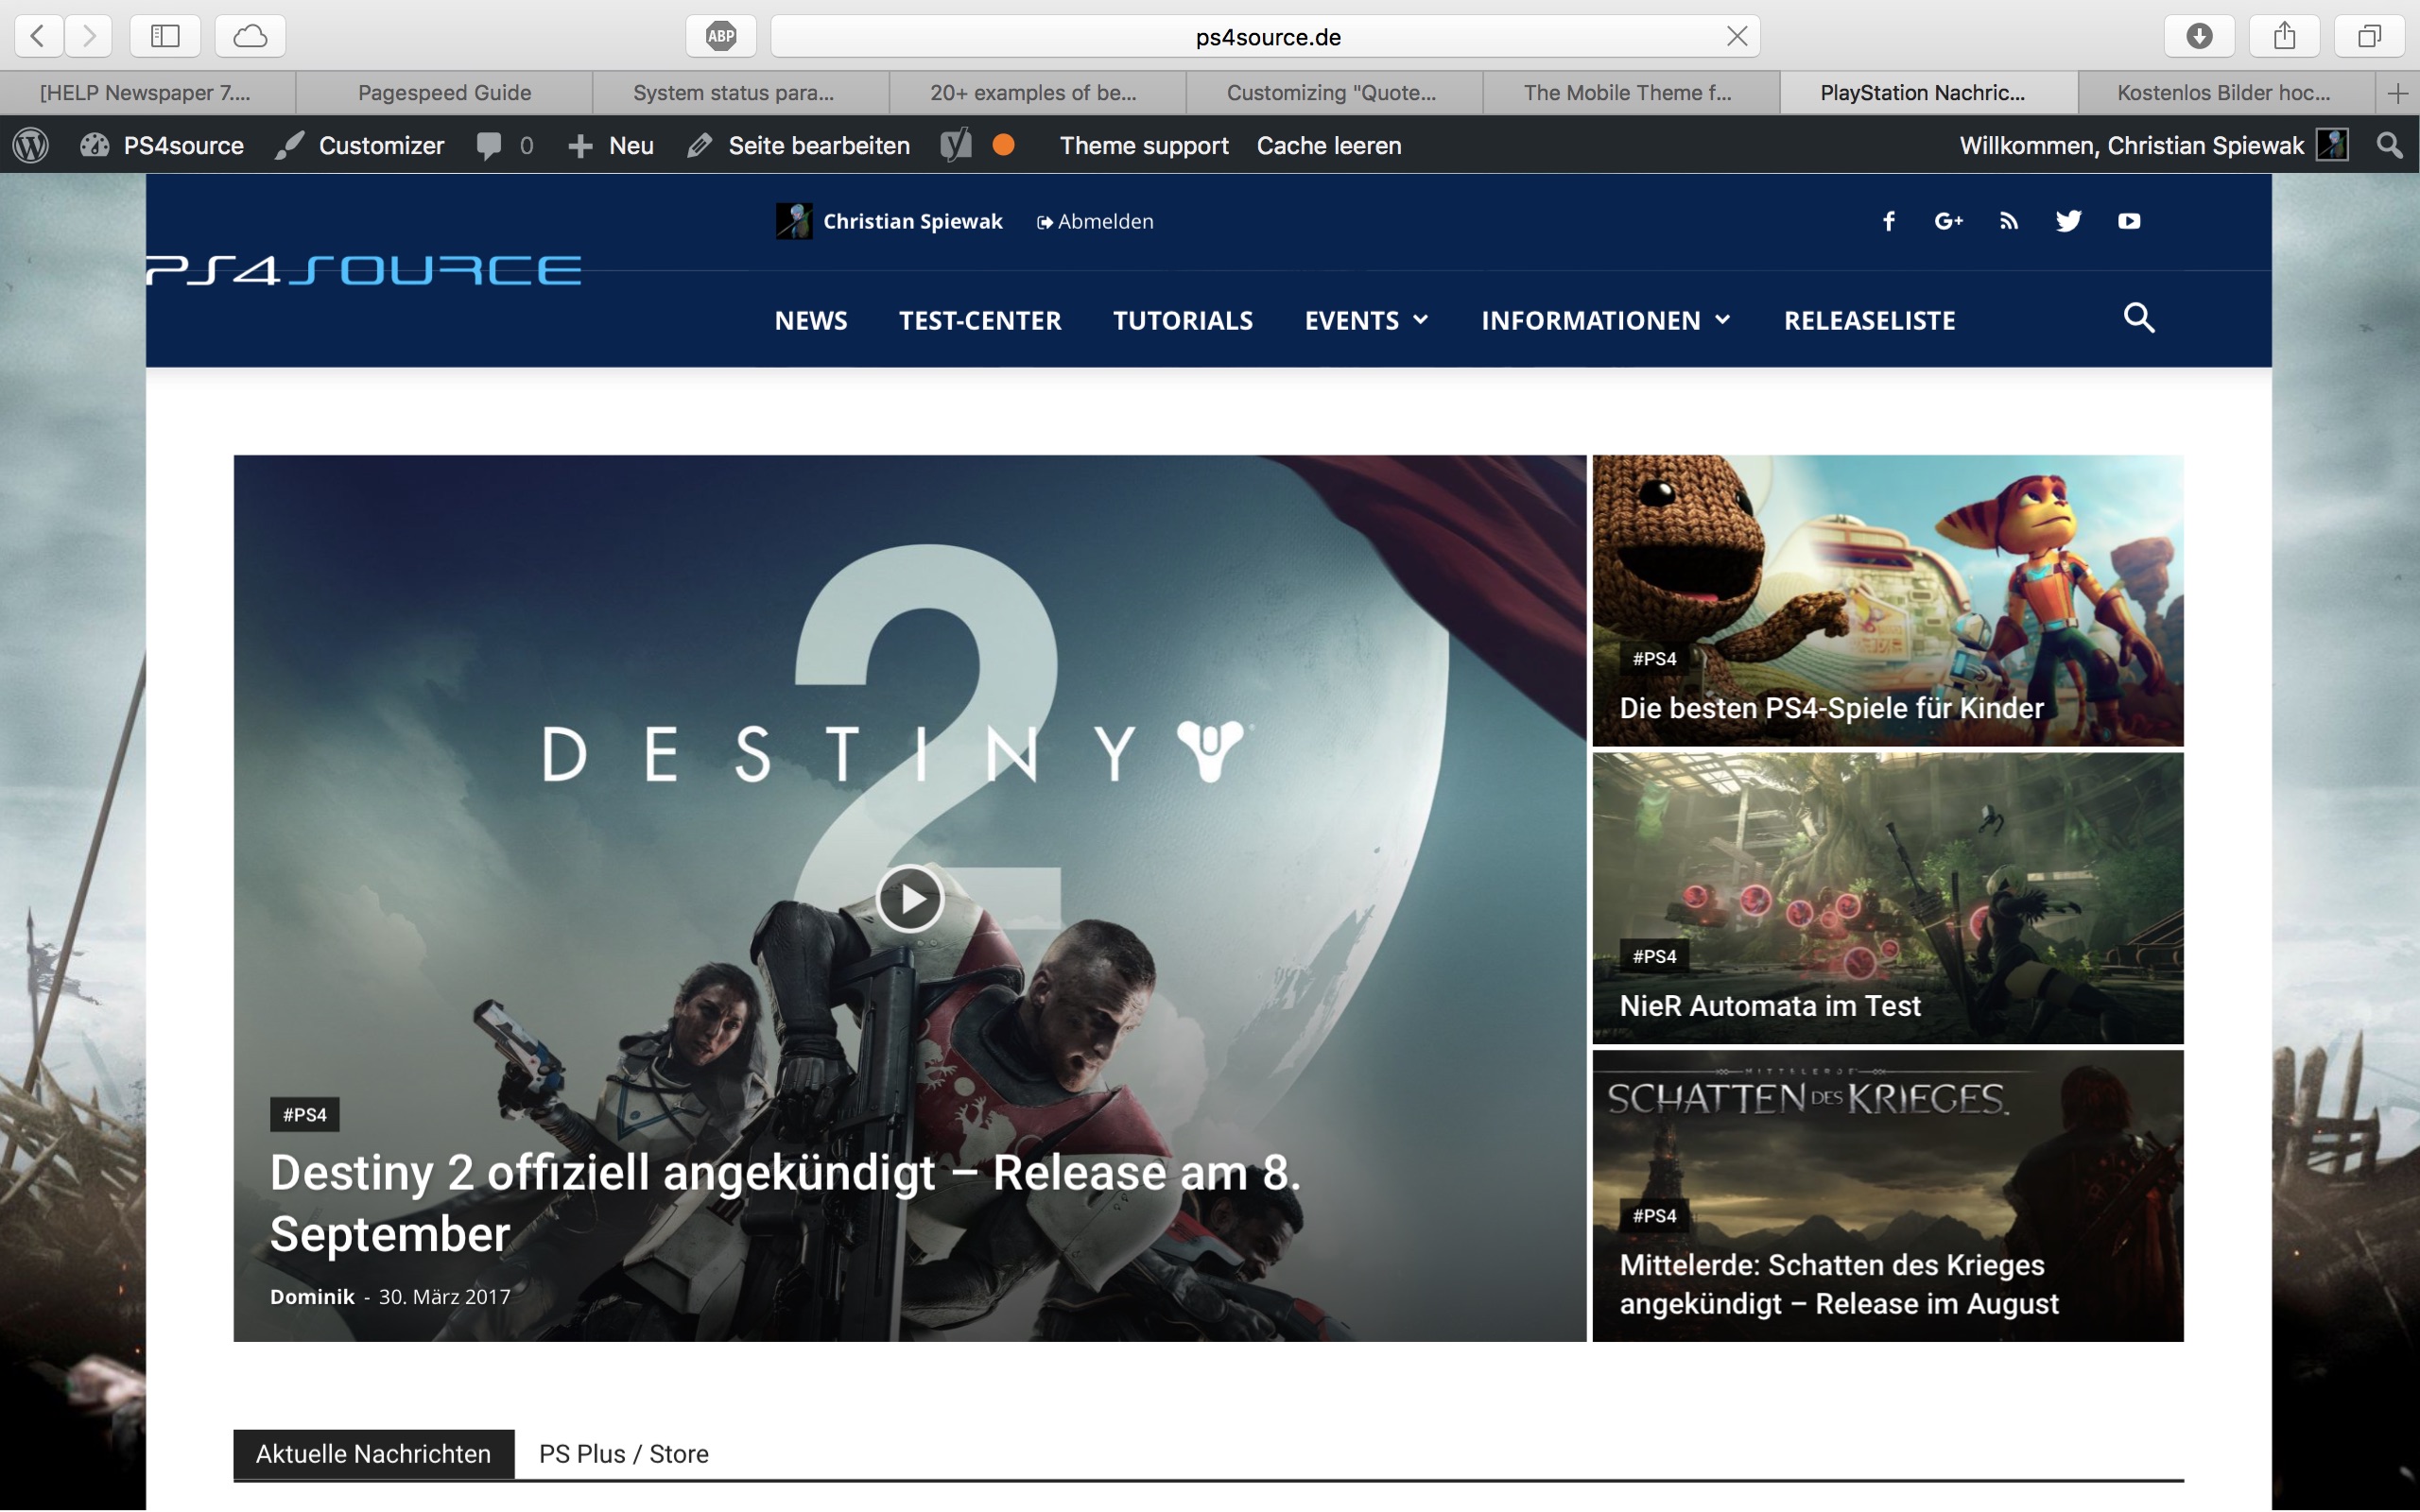Viewport: 2420px width, 1512px height.
Task: Select Seite bearbeiten in admin bar
Action: (x=799, y=146)
